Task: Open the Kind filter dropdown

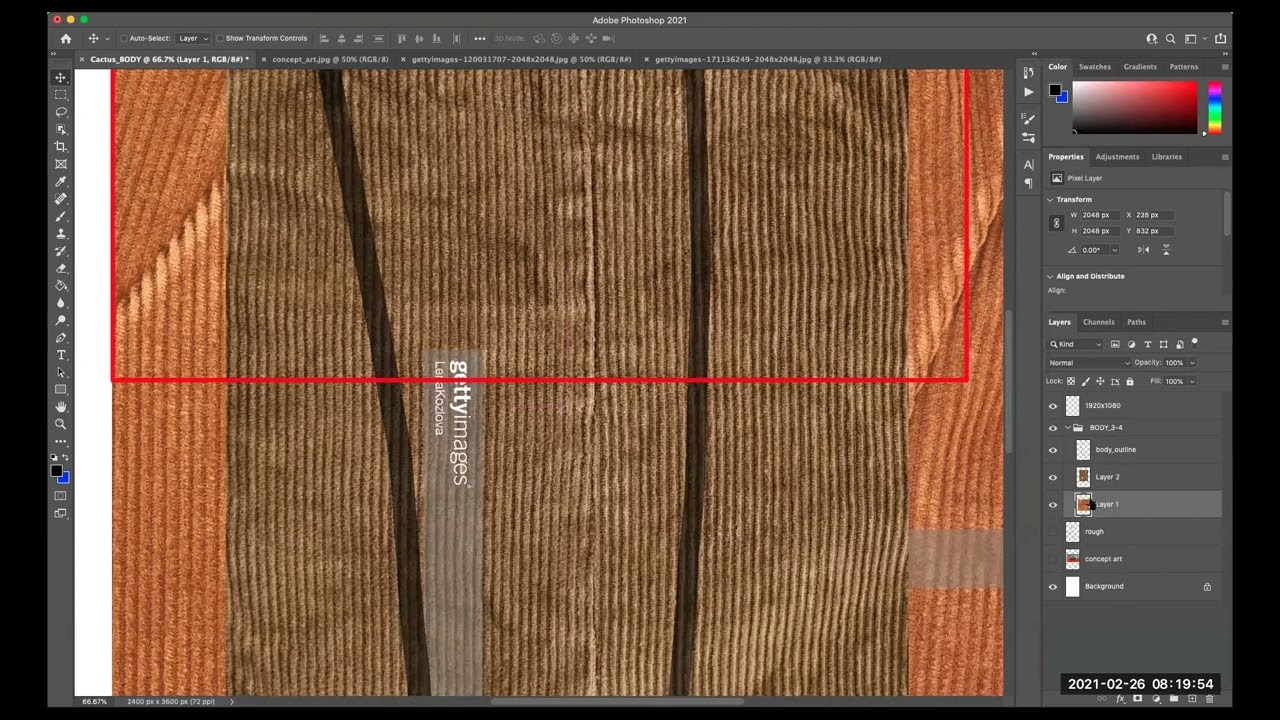Action: pos(1075,344)
